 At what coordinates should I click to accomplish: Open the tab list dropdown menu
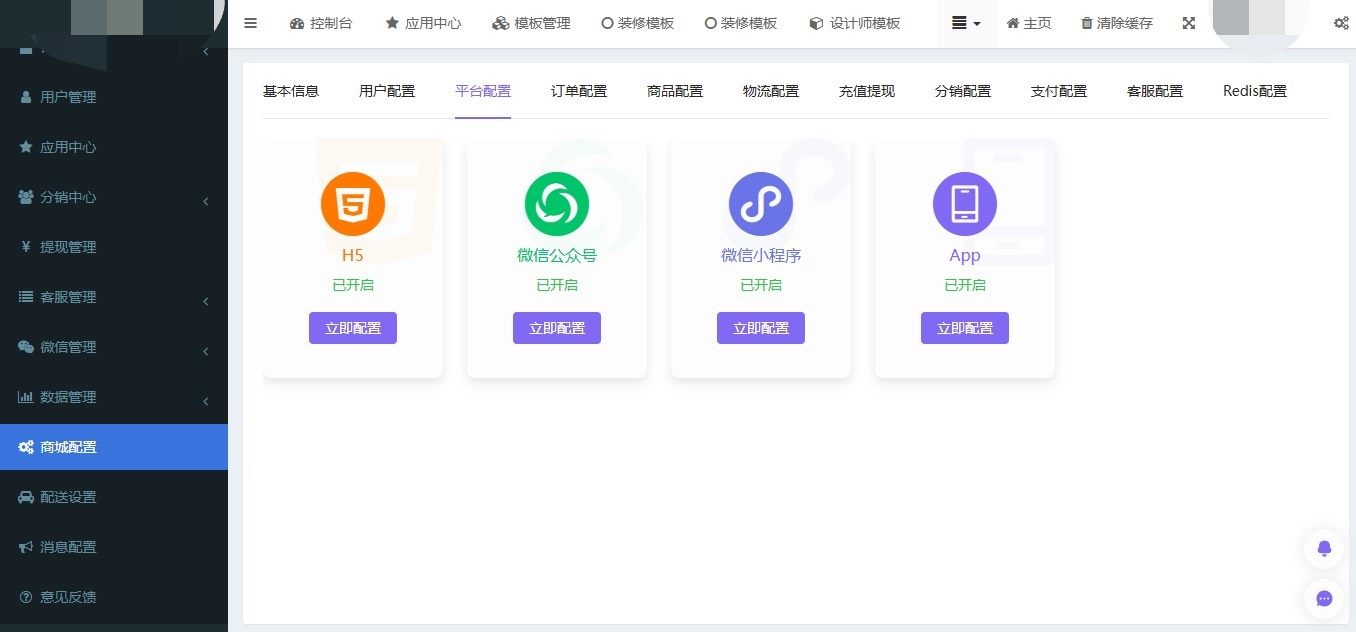point(966,23)
